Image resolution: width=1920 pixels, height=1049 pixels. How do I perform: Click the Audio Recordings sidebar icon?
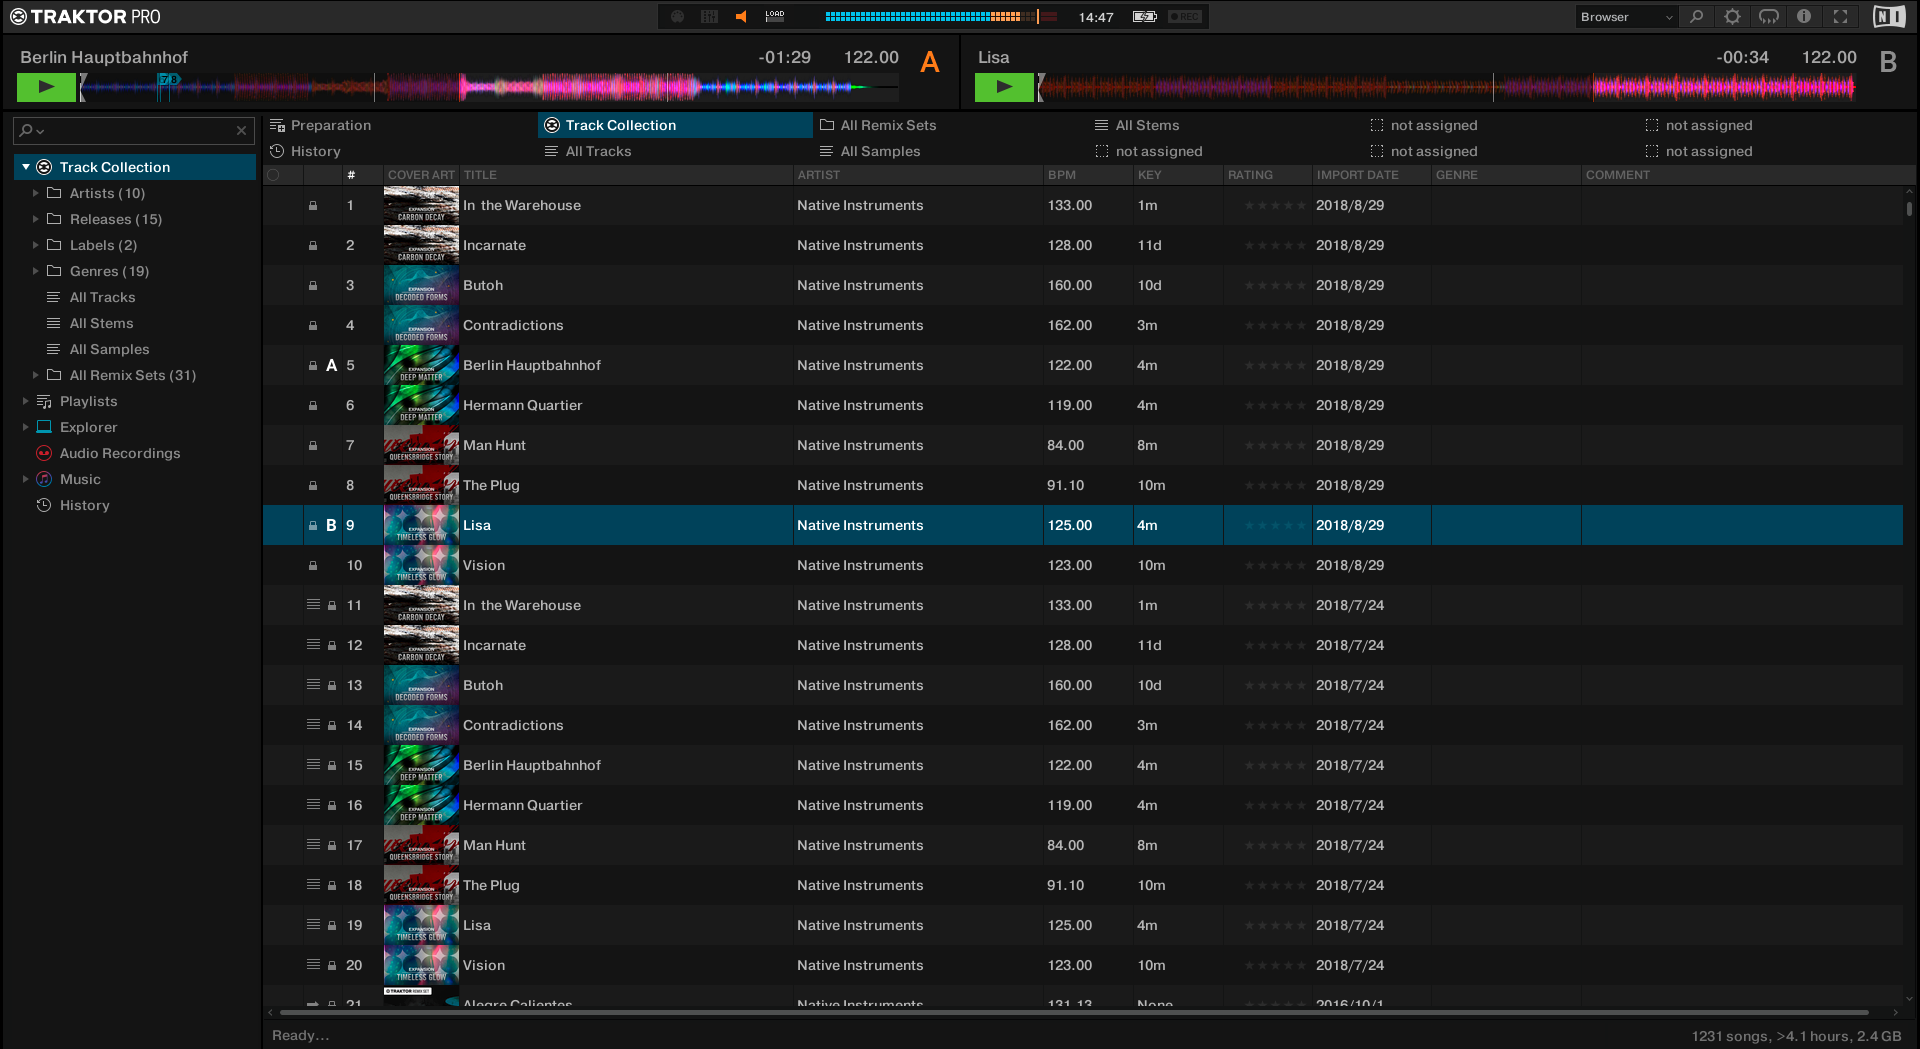click(x=44, y=453)
